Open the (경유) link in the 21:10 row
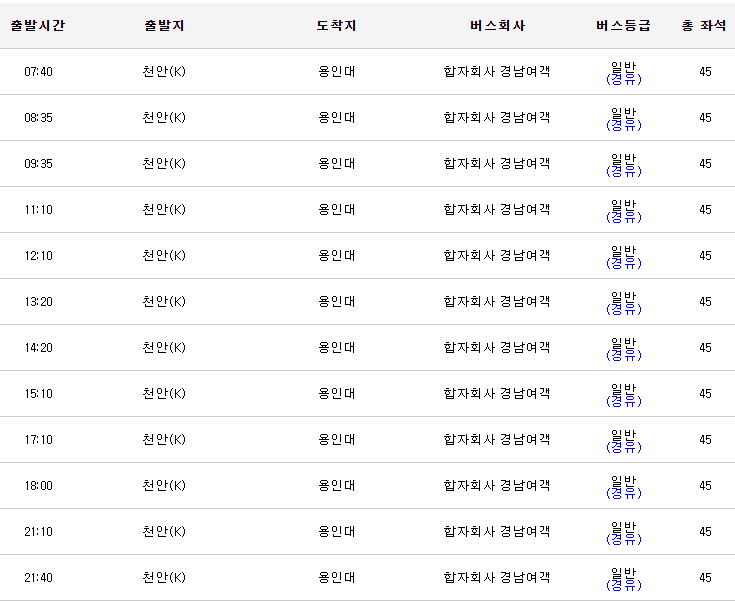Viewport: 735px width, 602px height. point(623,539)
